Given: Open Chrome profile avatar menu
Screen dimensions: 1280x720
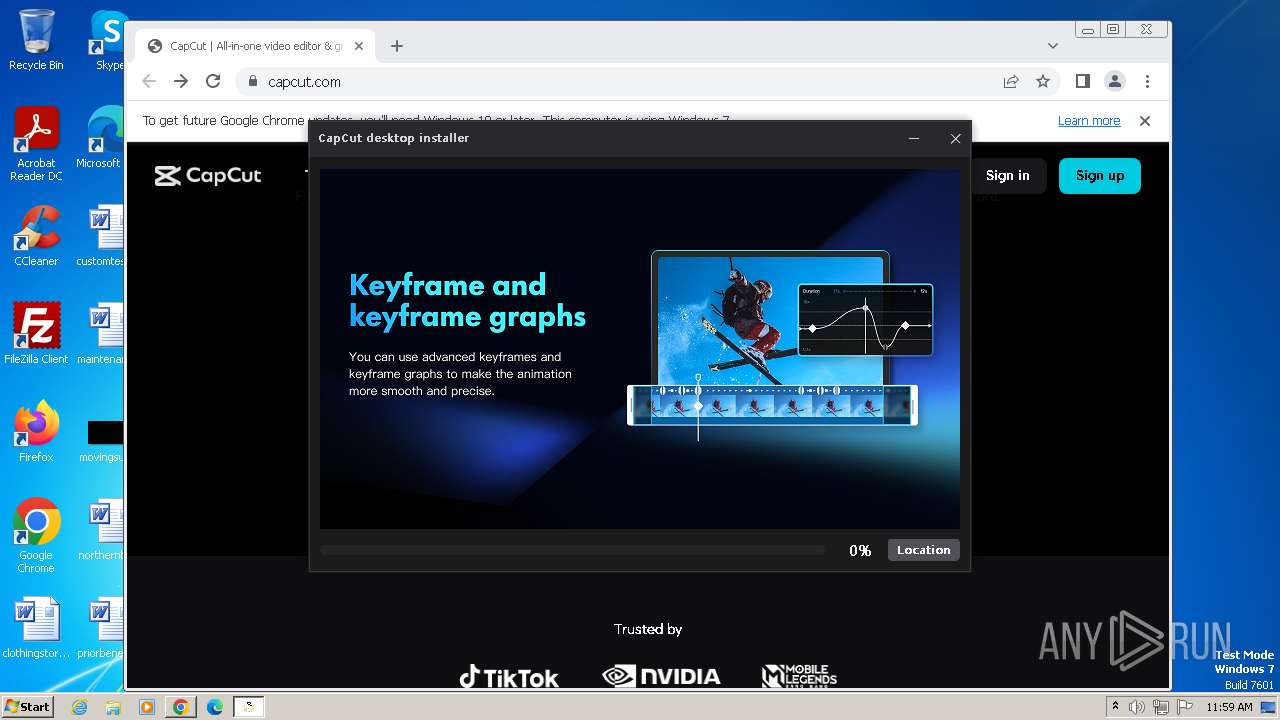Looking at the screenshot, I should pos(1115,82).
